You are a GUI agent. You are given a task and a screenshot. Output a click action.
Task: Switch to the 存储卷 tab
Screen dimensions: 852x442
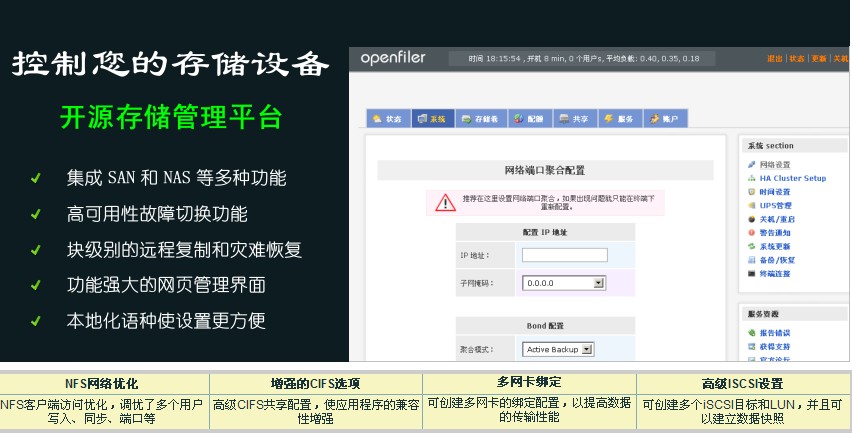point(481,119)
